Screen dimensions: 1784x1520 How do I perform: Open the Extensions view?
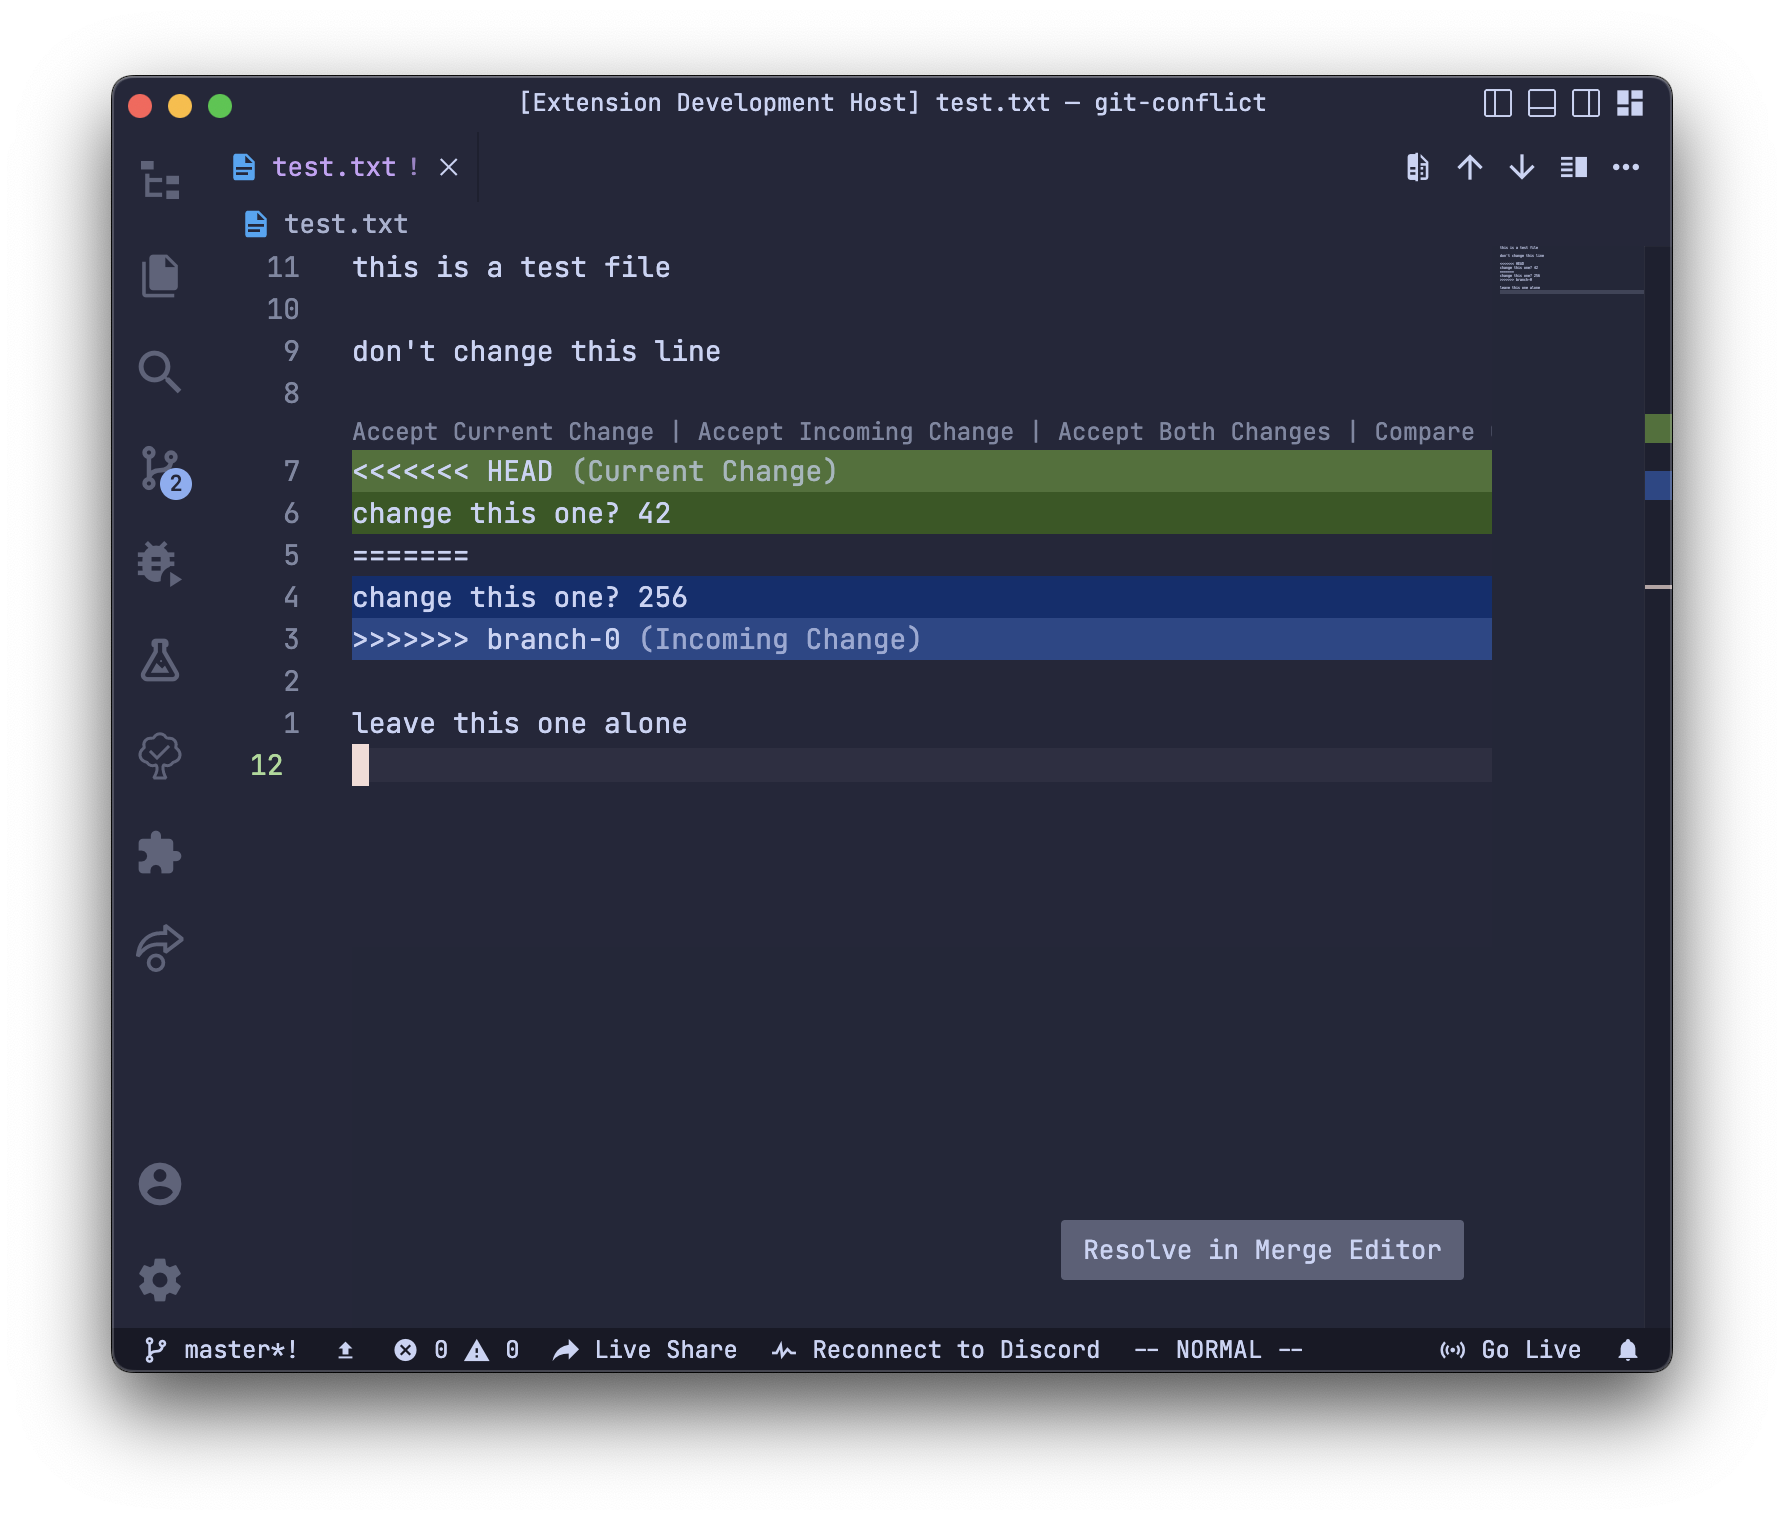[x=160, y=852]
